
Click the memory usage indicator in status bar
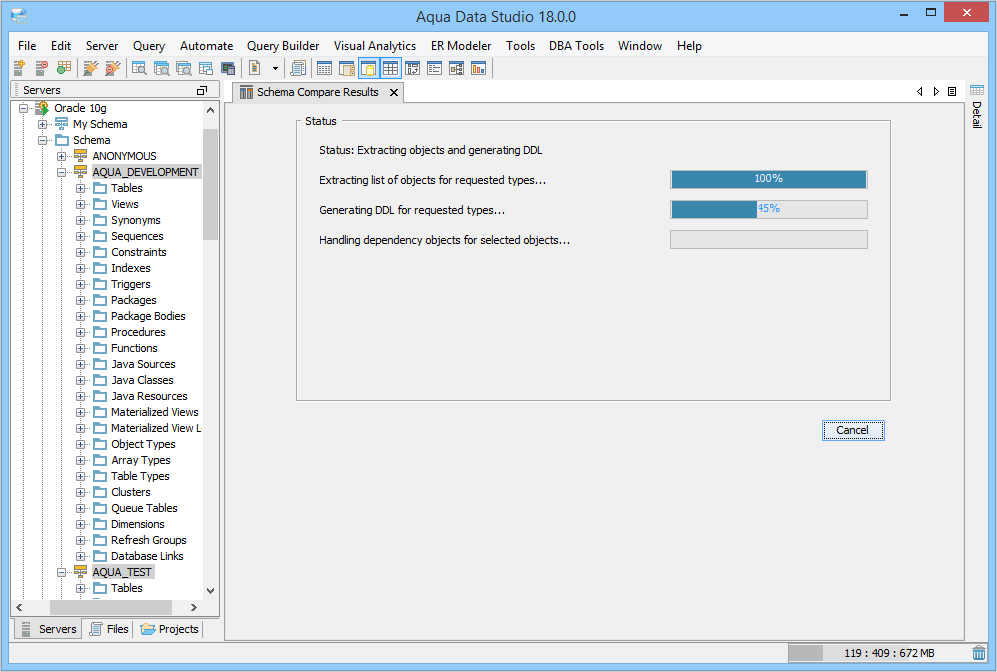pos(879,653)
